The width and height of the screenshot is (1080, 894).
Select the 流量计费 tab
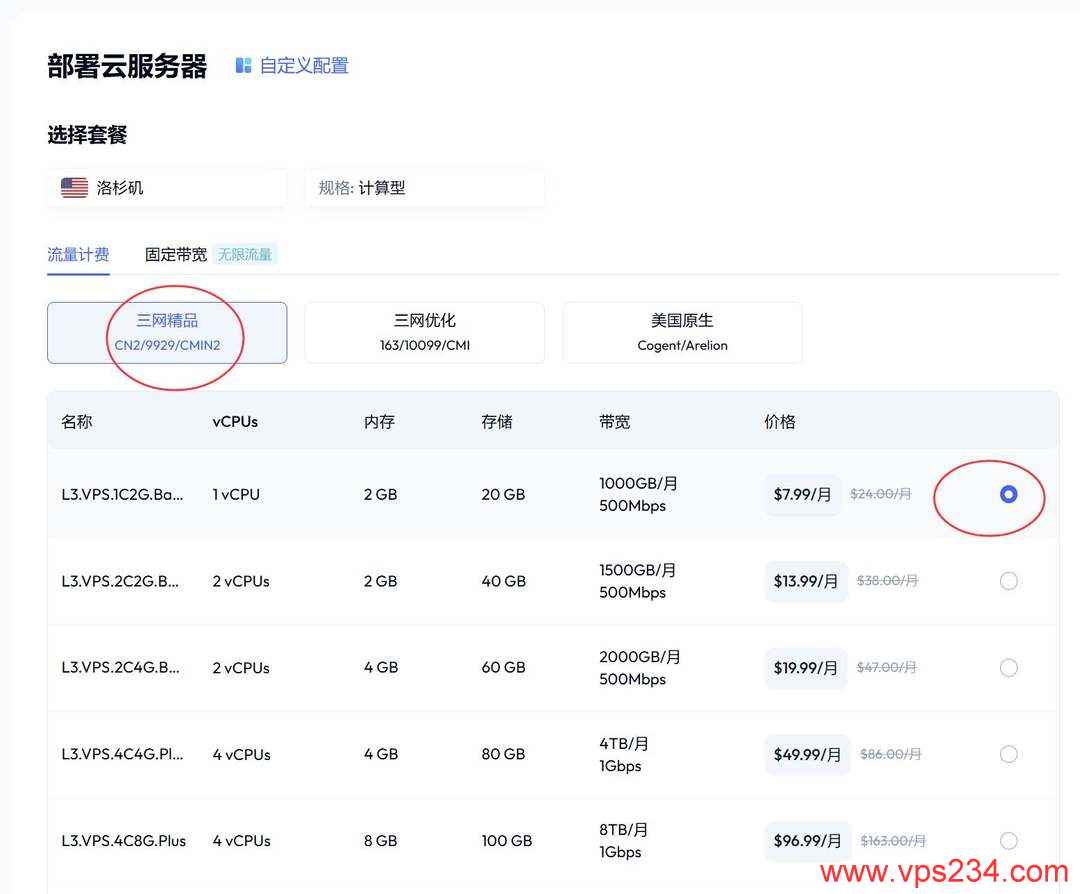79,254
